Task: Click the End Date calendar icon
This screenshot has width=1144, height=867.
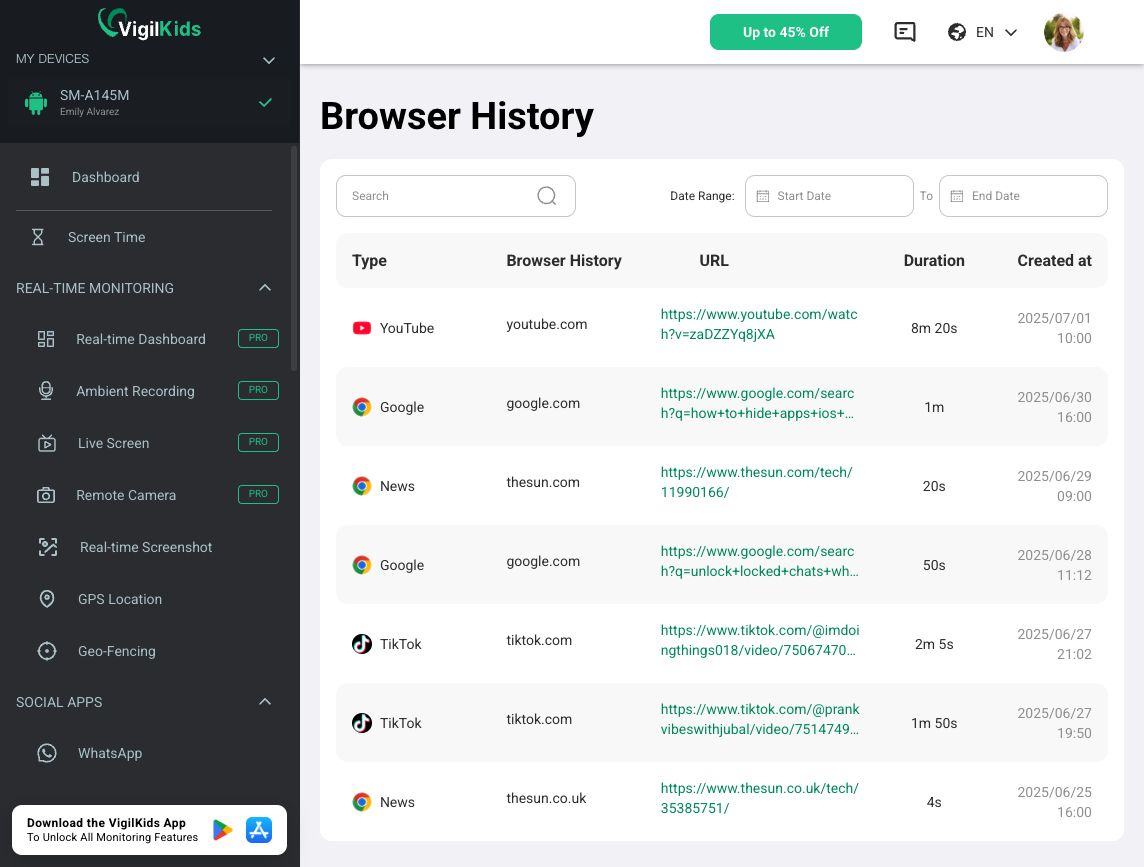Action: (956, 196)
